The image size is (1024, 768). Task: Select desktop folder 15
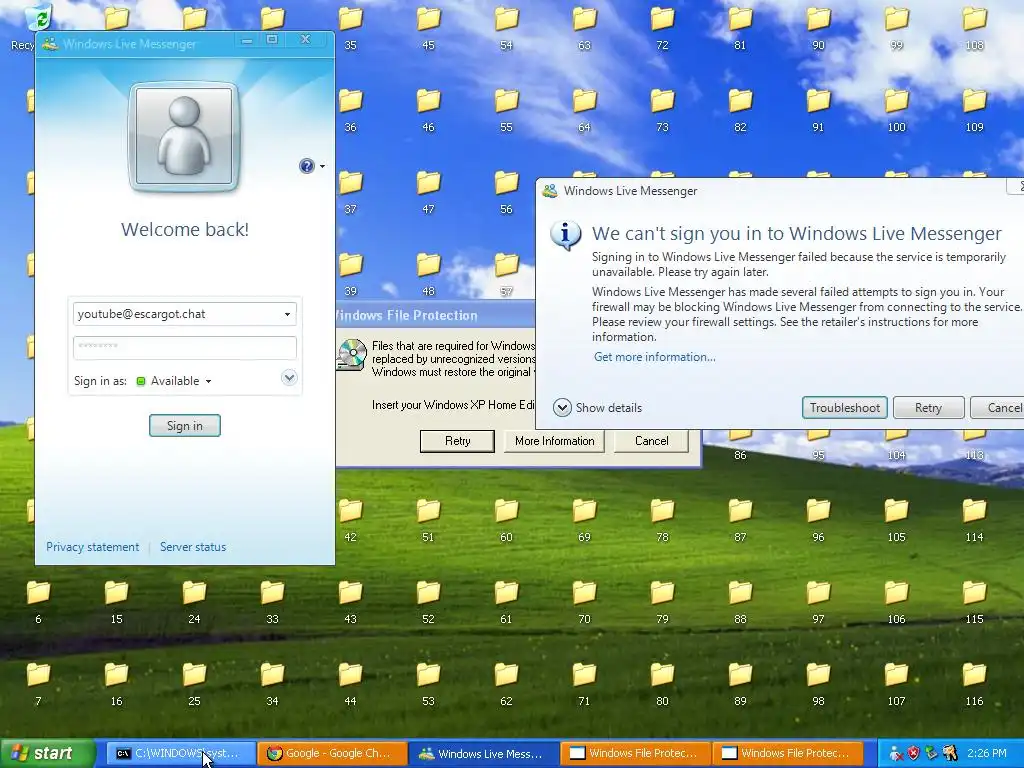tap(116, 602)
